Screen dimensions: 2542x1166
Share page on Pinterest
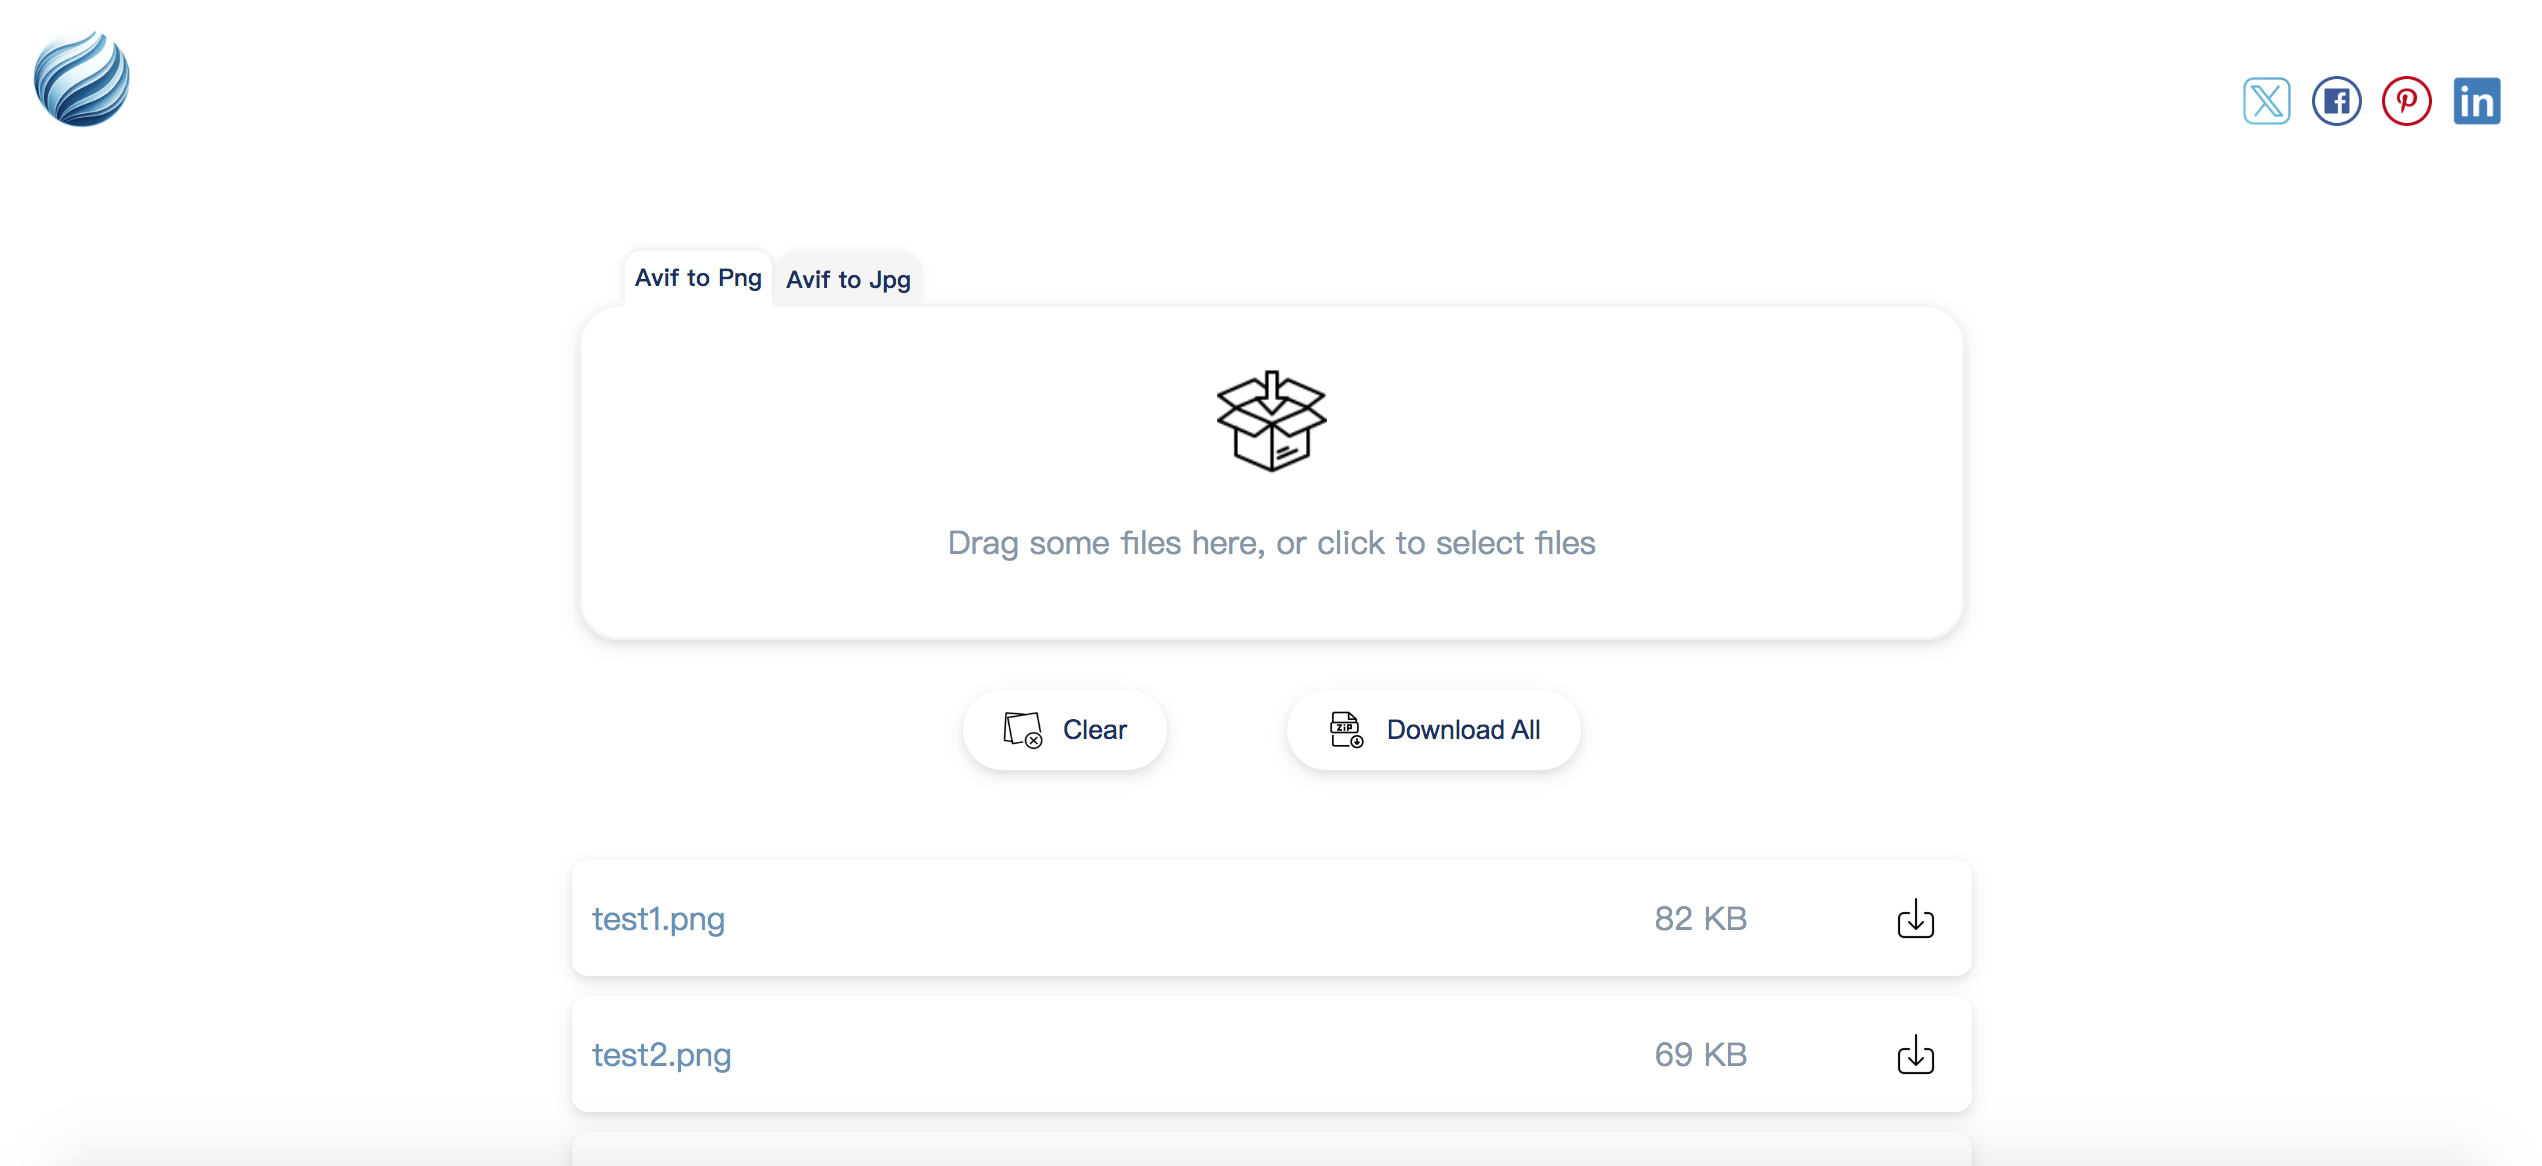click(2406, 101)
